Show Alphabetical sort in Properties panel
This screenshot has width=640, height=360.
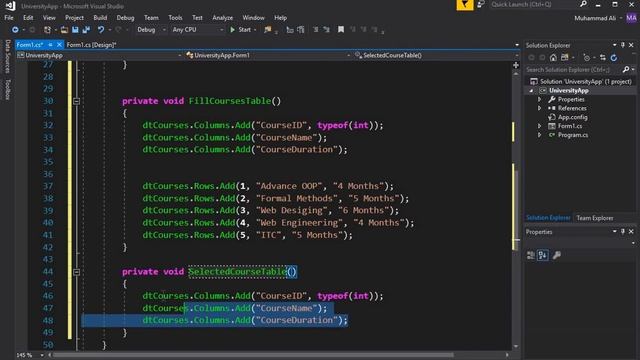click(x=542, y=256)
